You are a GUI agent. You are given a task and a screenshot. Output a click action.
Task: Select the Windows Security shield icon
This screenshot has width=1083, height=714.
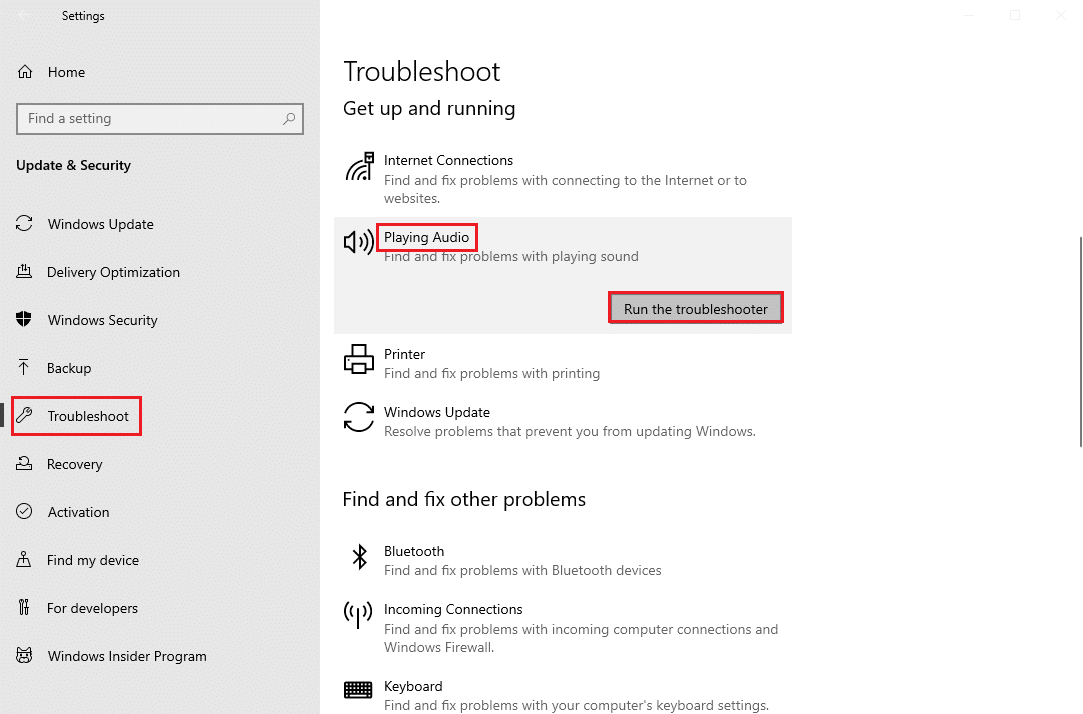24,320
